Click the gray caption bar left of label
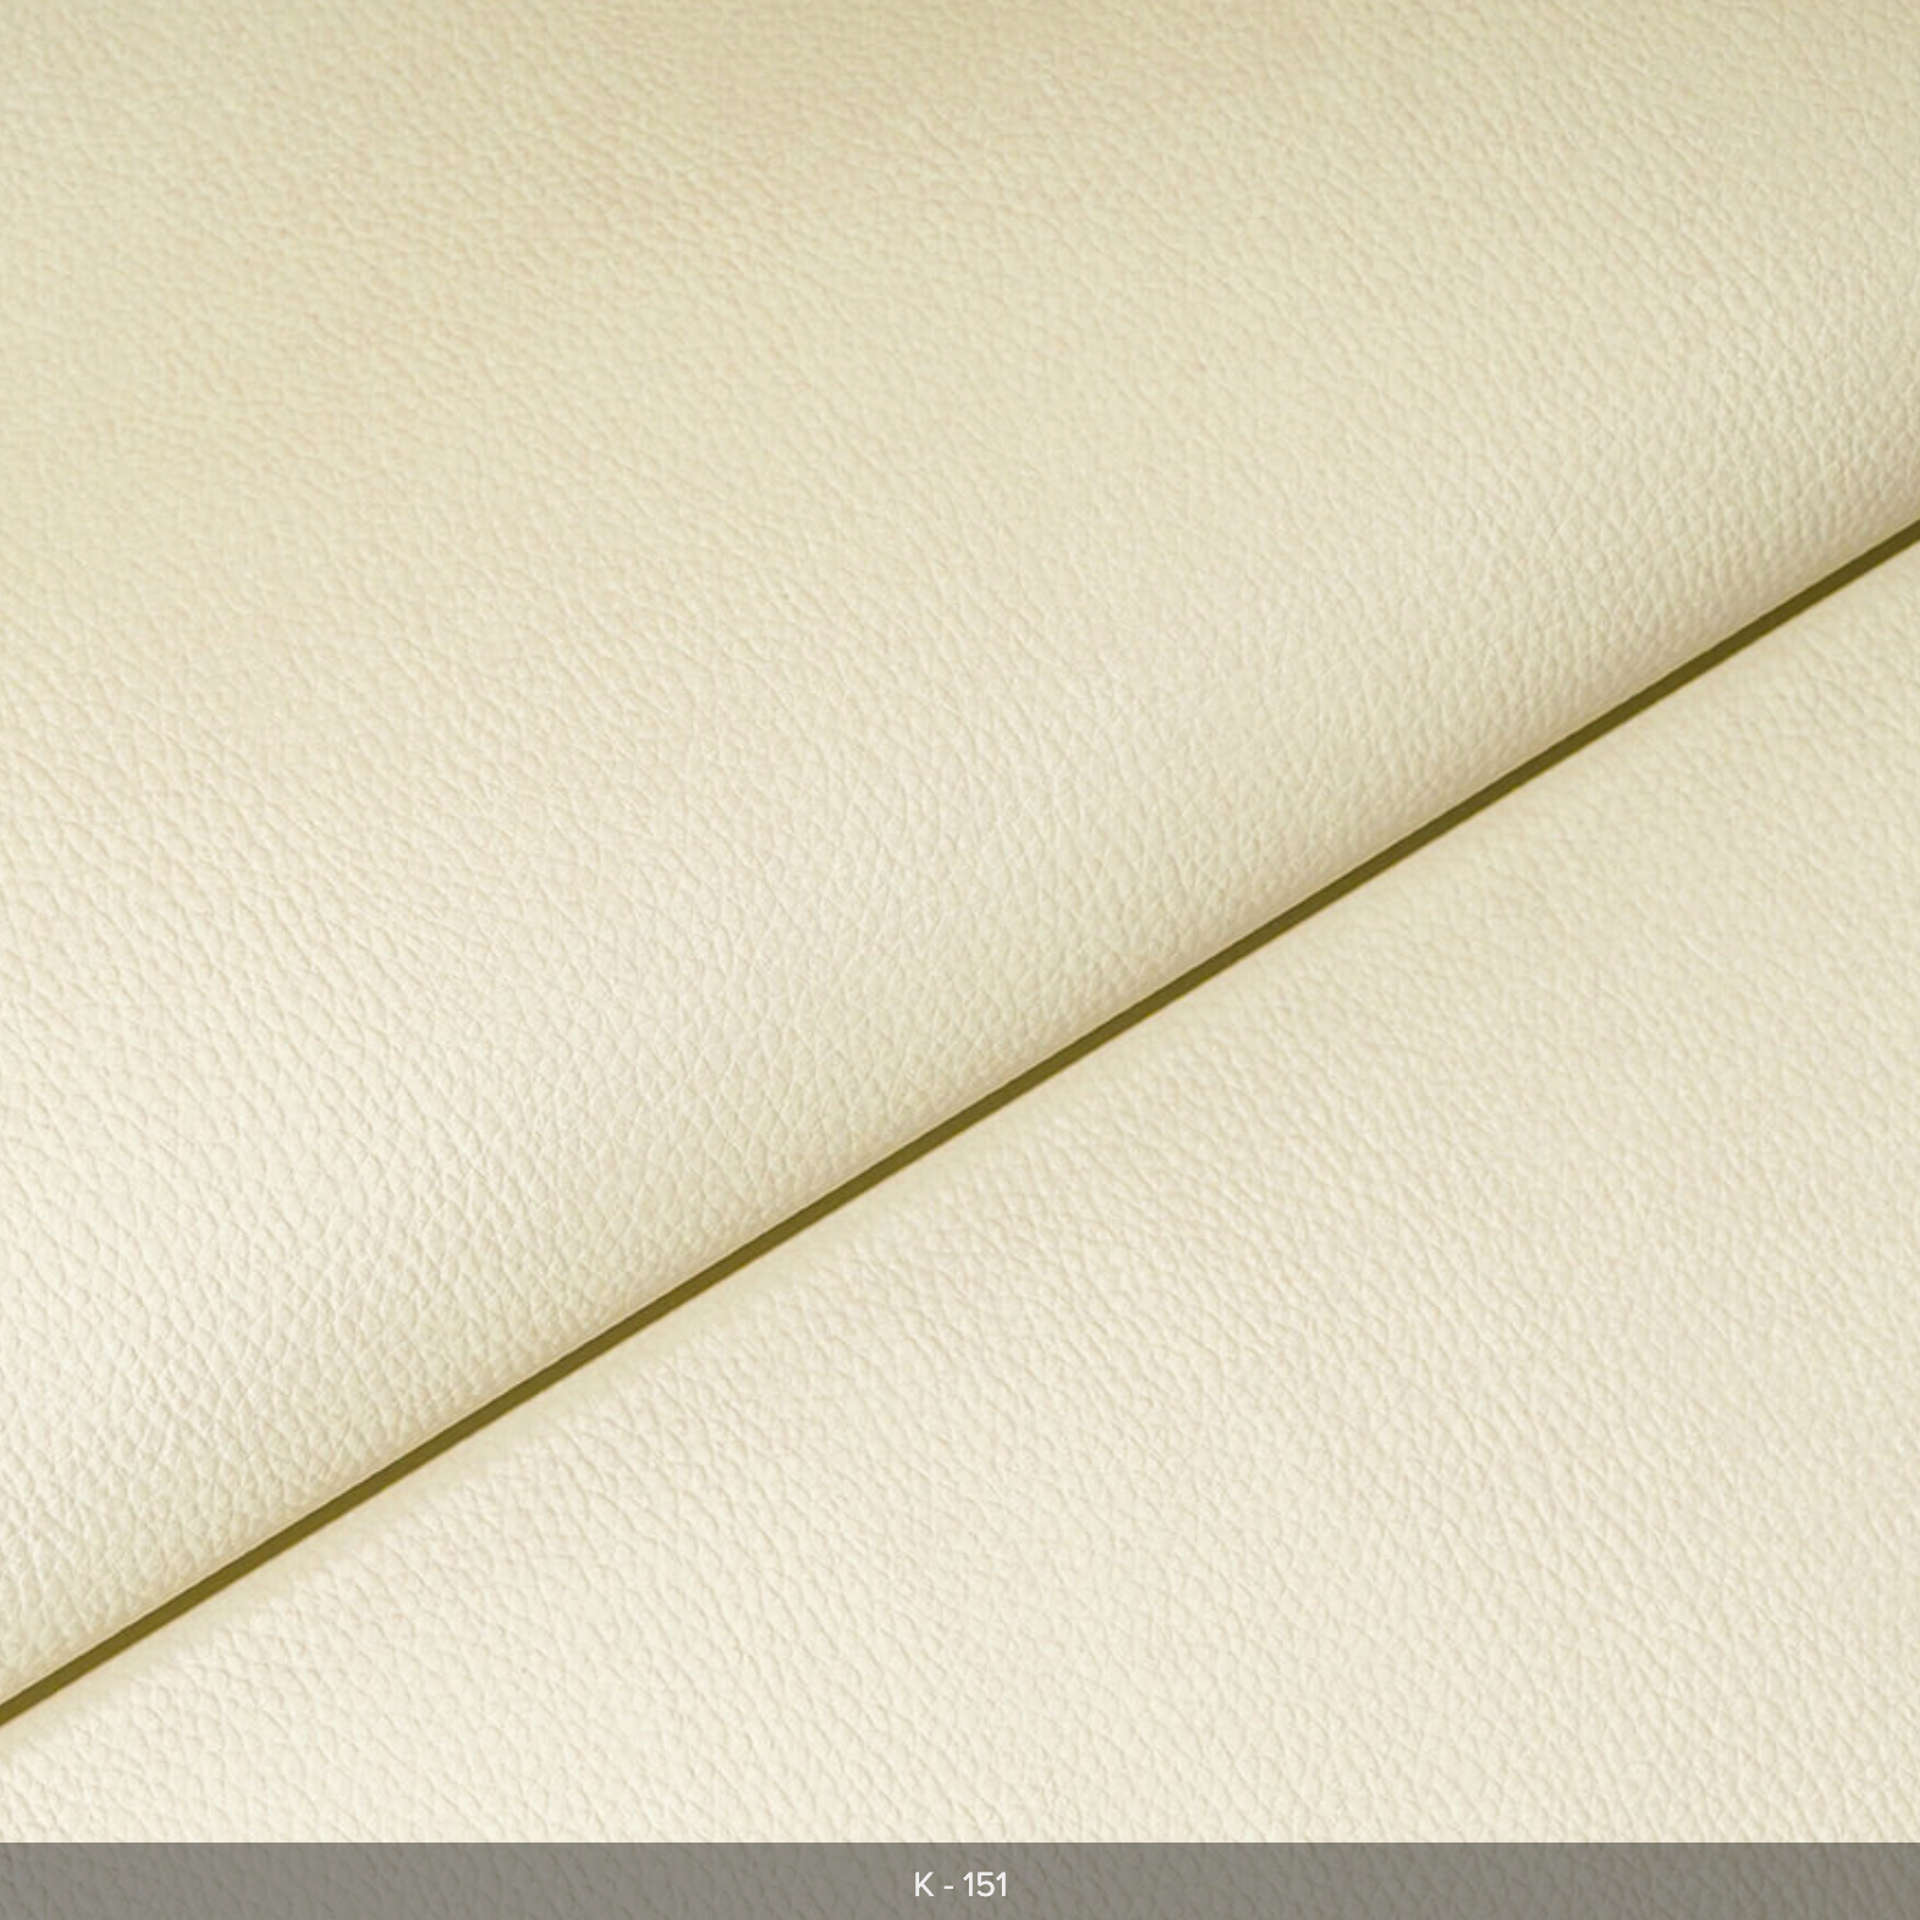 (450, 1884)
